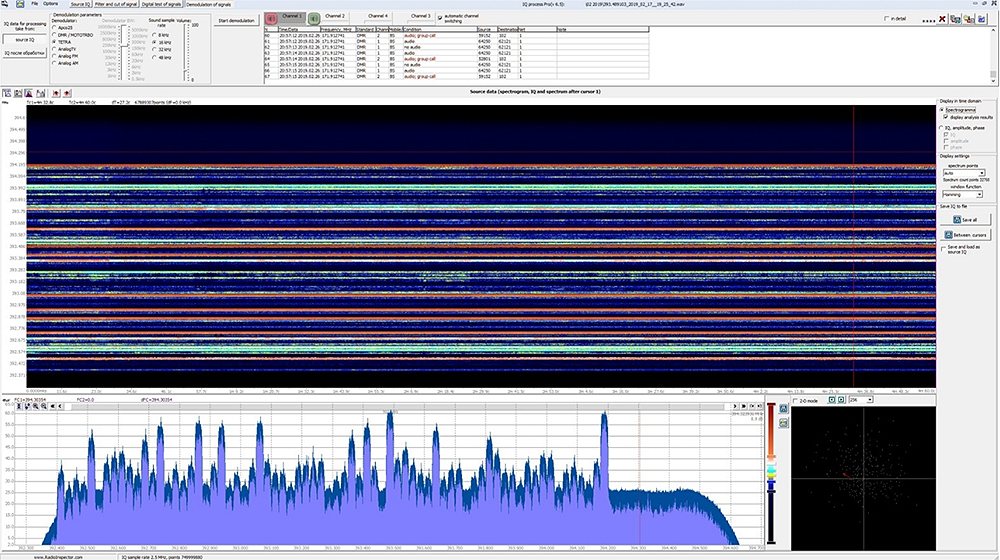Click the Start demodulation button

pyautogui.click(x=236, y=21)
